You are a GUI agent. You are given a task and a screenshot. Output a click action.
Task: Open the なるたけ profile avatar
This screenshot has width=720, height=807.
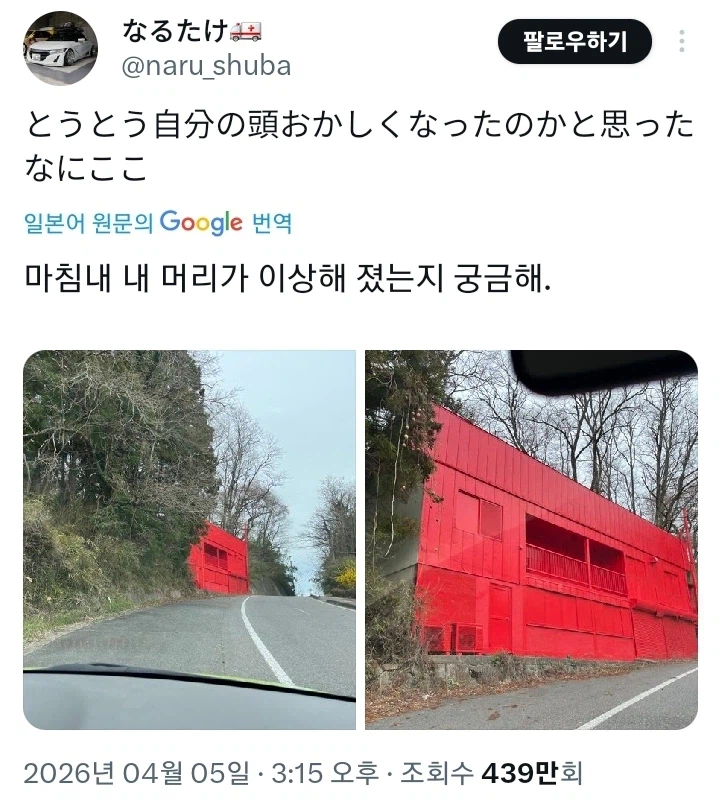click(60, 48)
